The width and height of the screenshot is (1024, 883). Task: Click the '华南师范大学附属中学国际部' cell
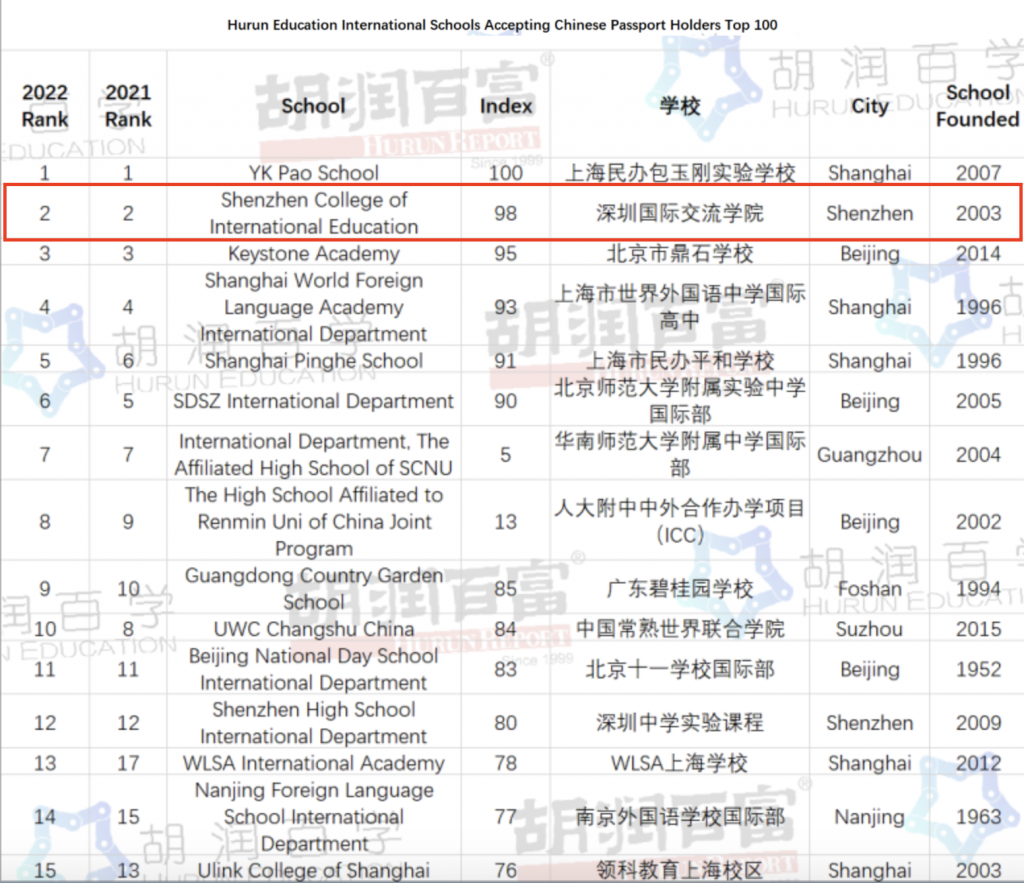(x=680, y=455)
